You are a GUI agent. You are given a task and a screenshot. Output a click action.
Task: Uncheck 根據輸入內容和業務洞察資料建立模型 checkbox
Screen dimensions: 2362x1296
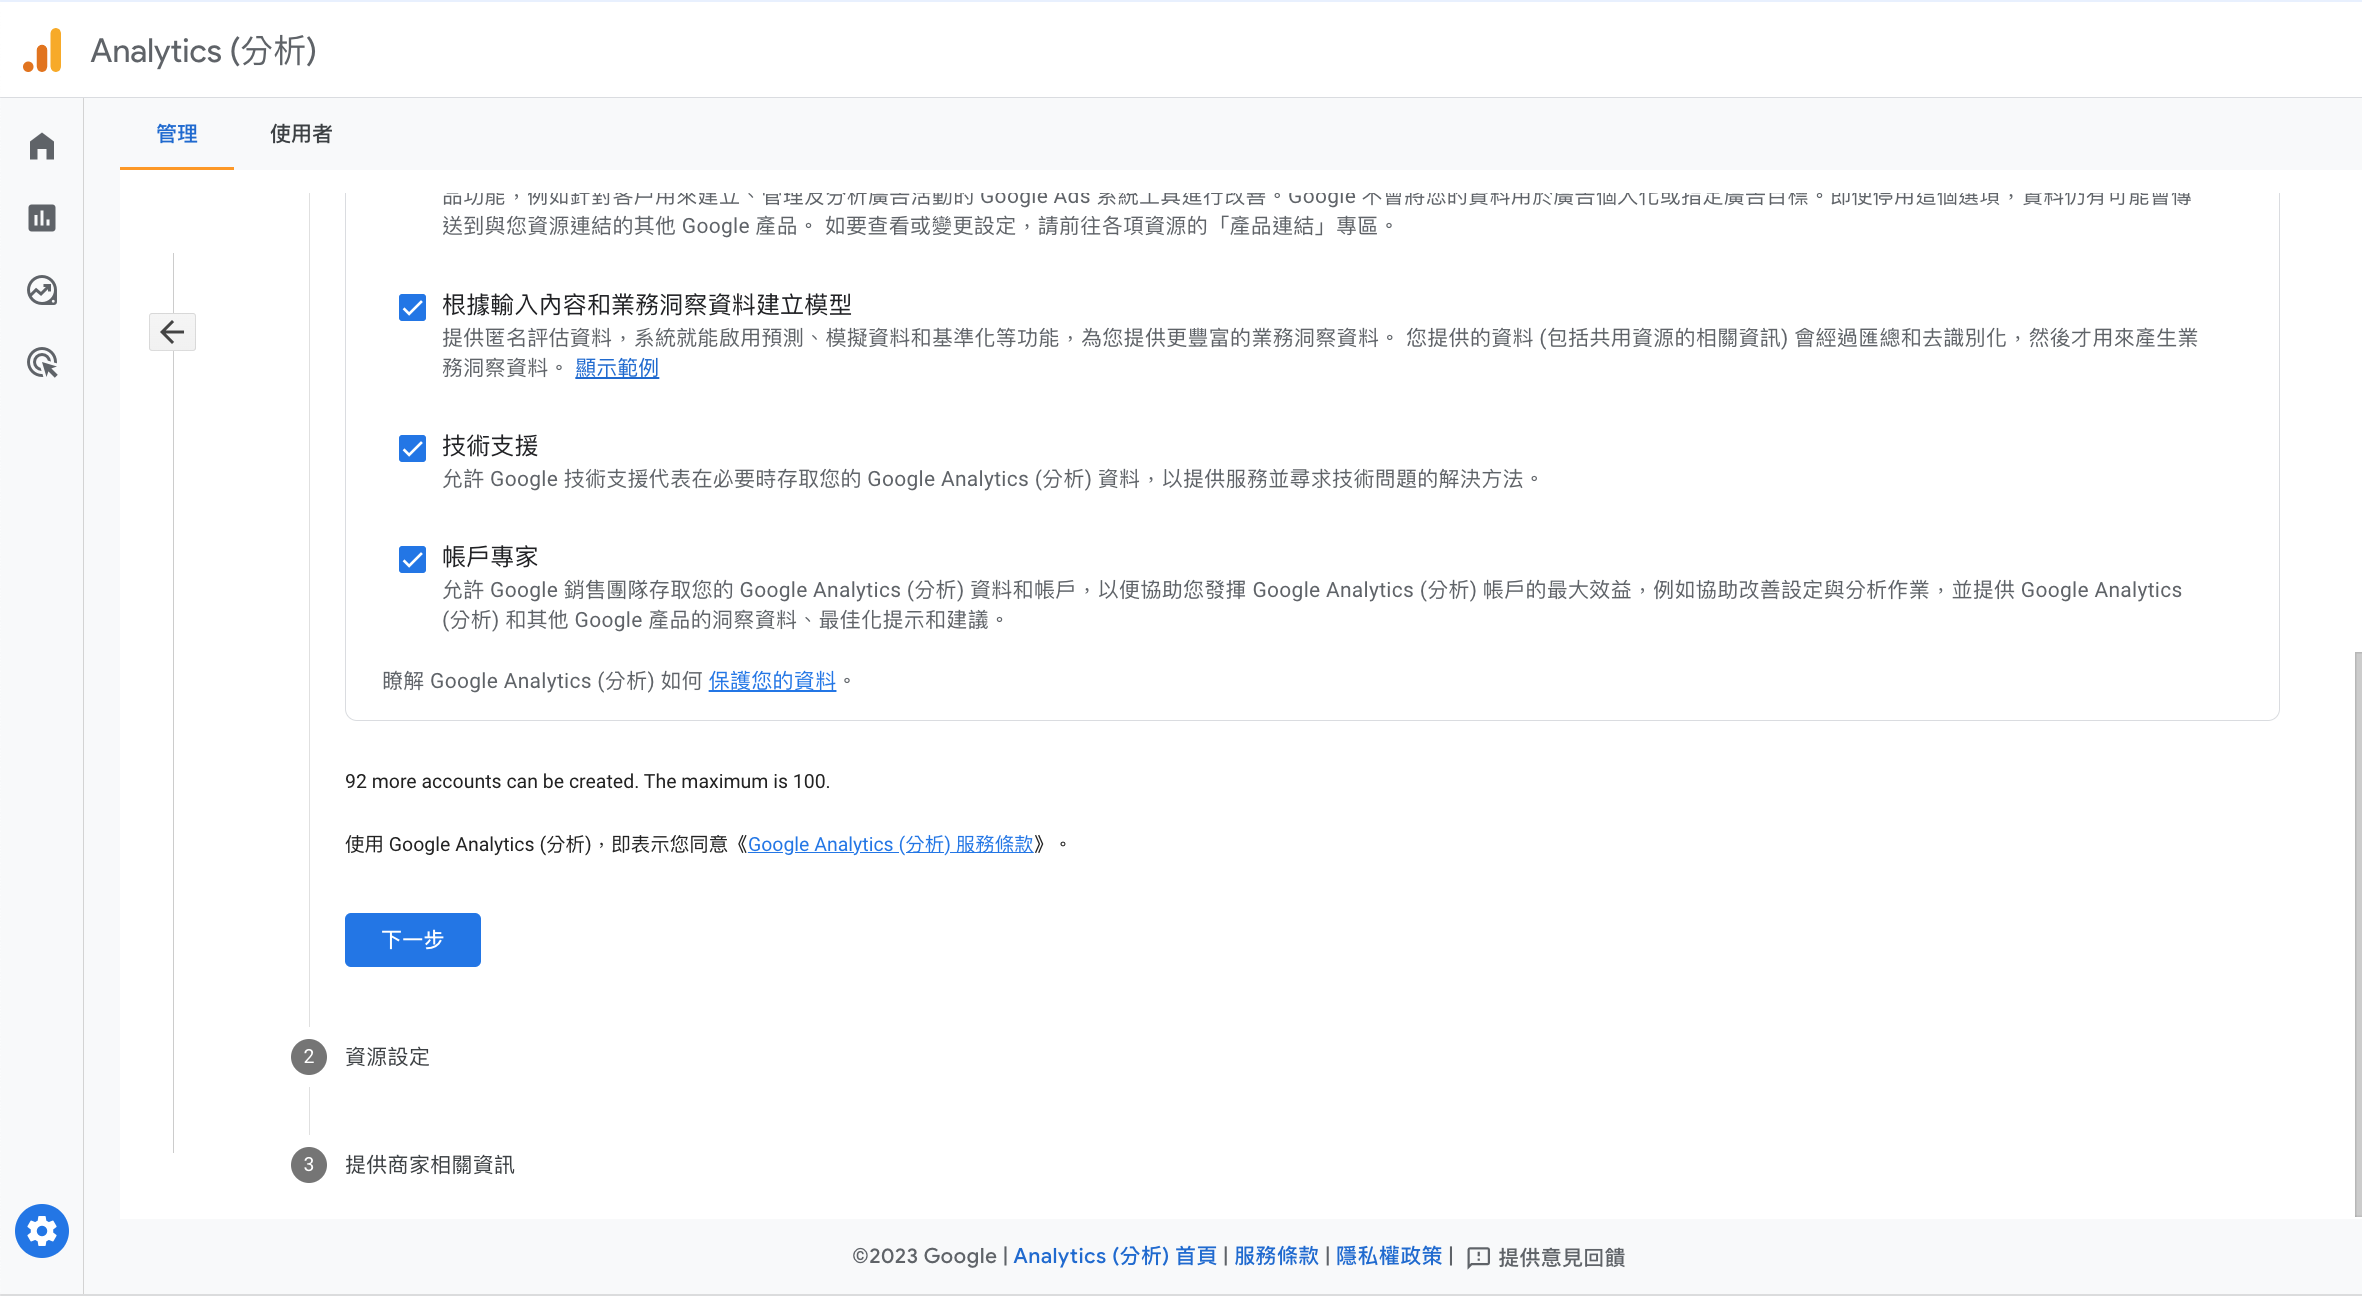[412, 307]
